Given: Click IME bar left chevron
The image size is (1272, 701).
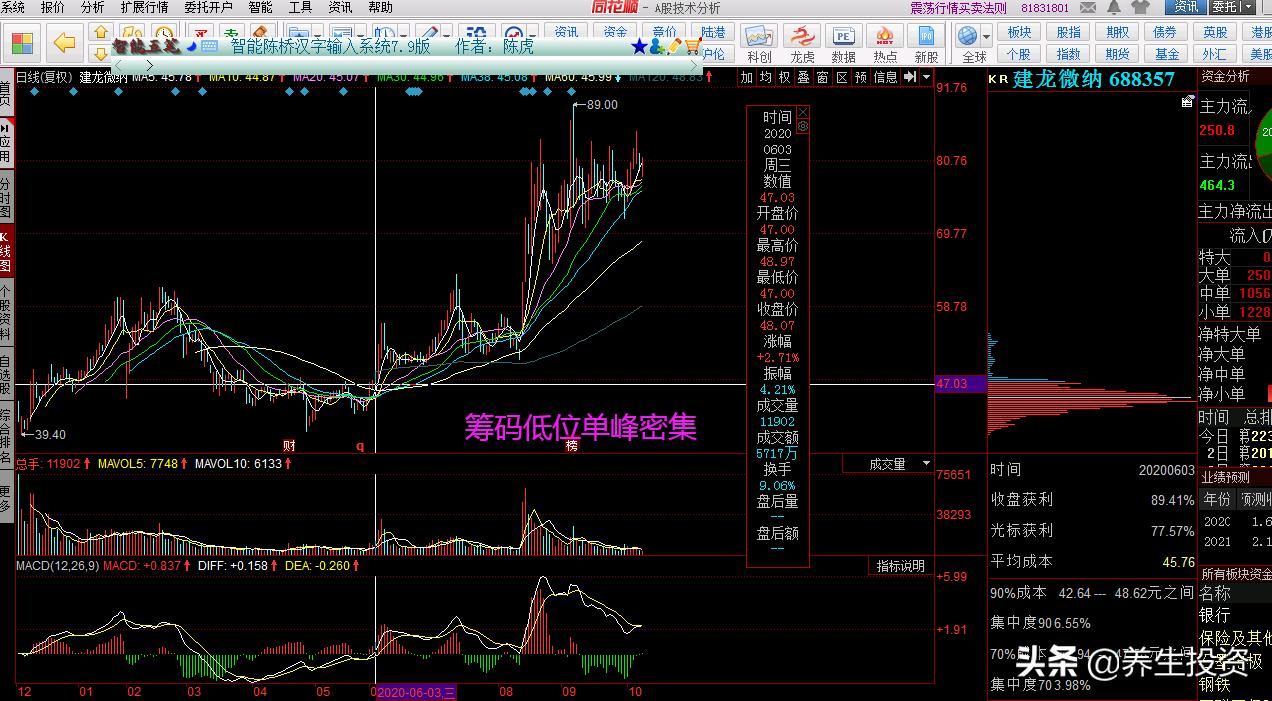Looking at the screenshot, I should pos(117,66).
